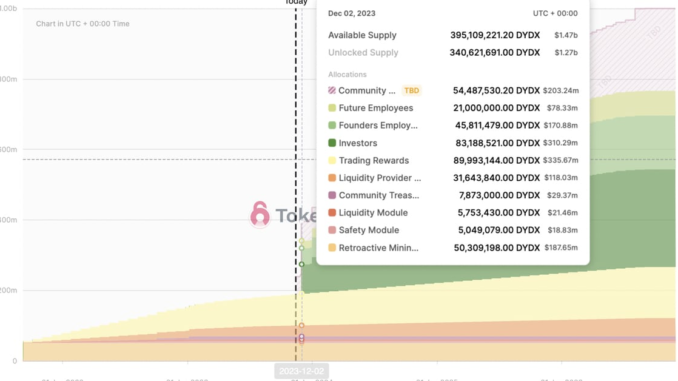Click the Safety Module pink swatch
The image size is (678, 381).
coord(332,230)
